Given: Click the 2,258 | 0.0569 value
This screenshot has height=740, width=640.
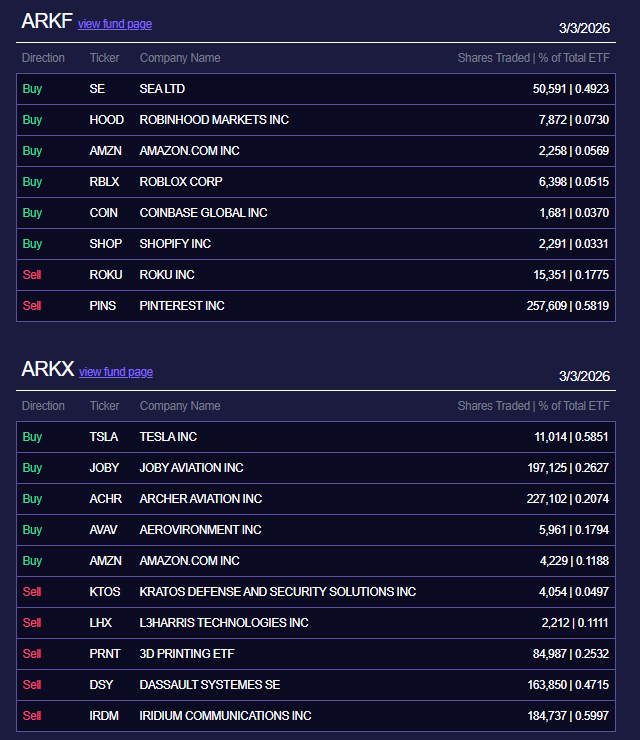Looking at the screenshot, I should [574, 151].
